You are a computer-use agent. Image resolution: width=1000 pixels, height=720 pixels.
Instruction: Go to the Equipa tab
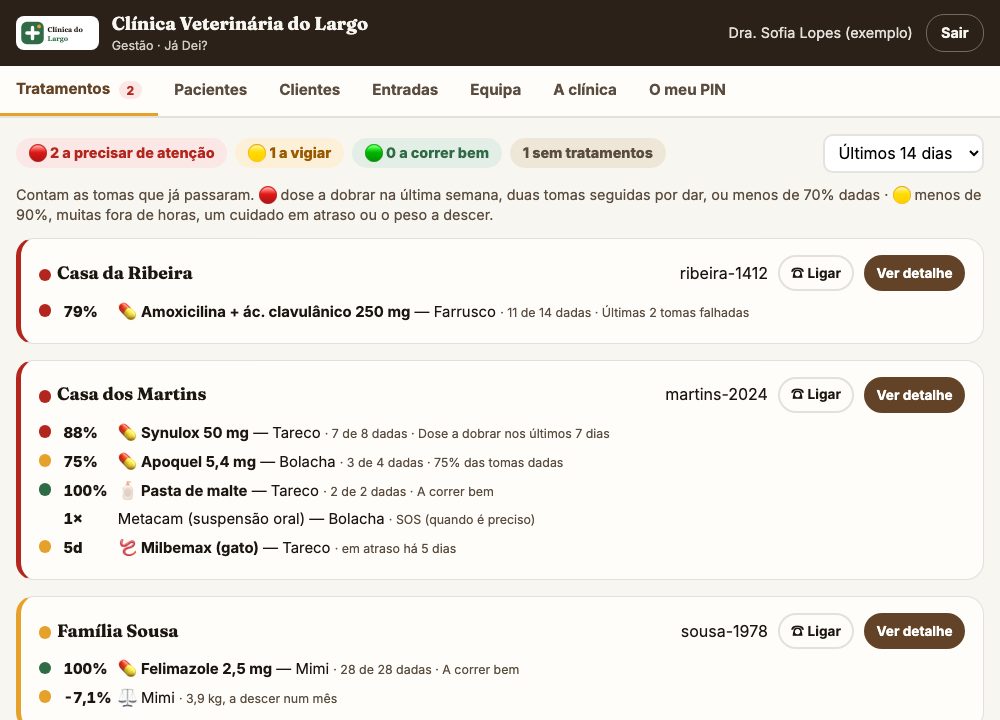pyautogui.click(x=496, y=90)
